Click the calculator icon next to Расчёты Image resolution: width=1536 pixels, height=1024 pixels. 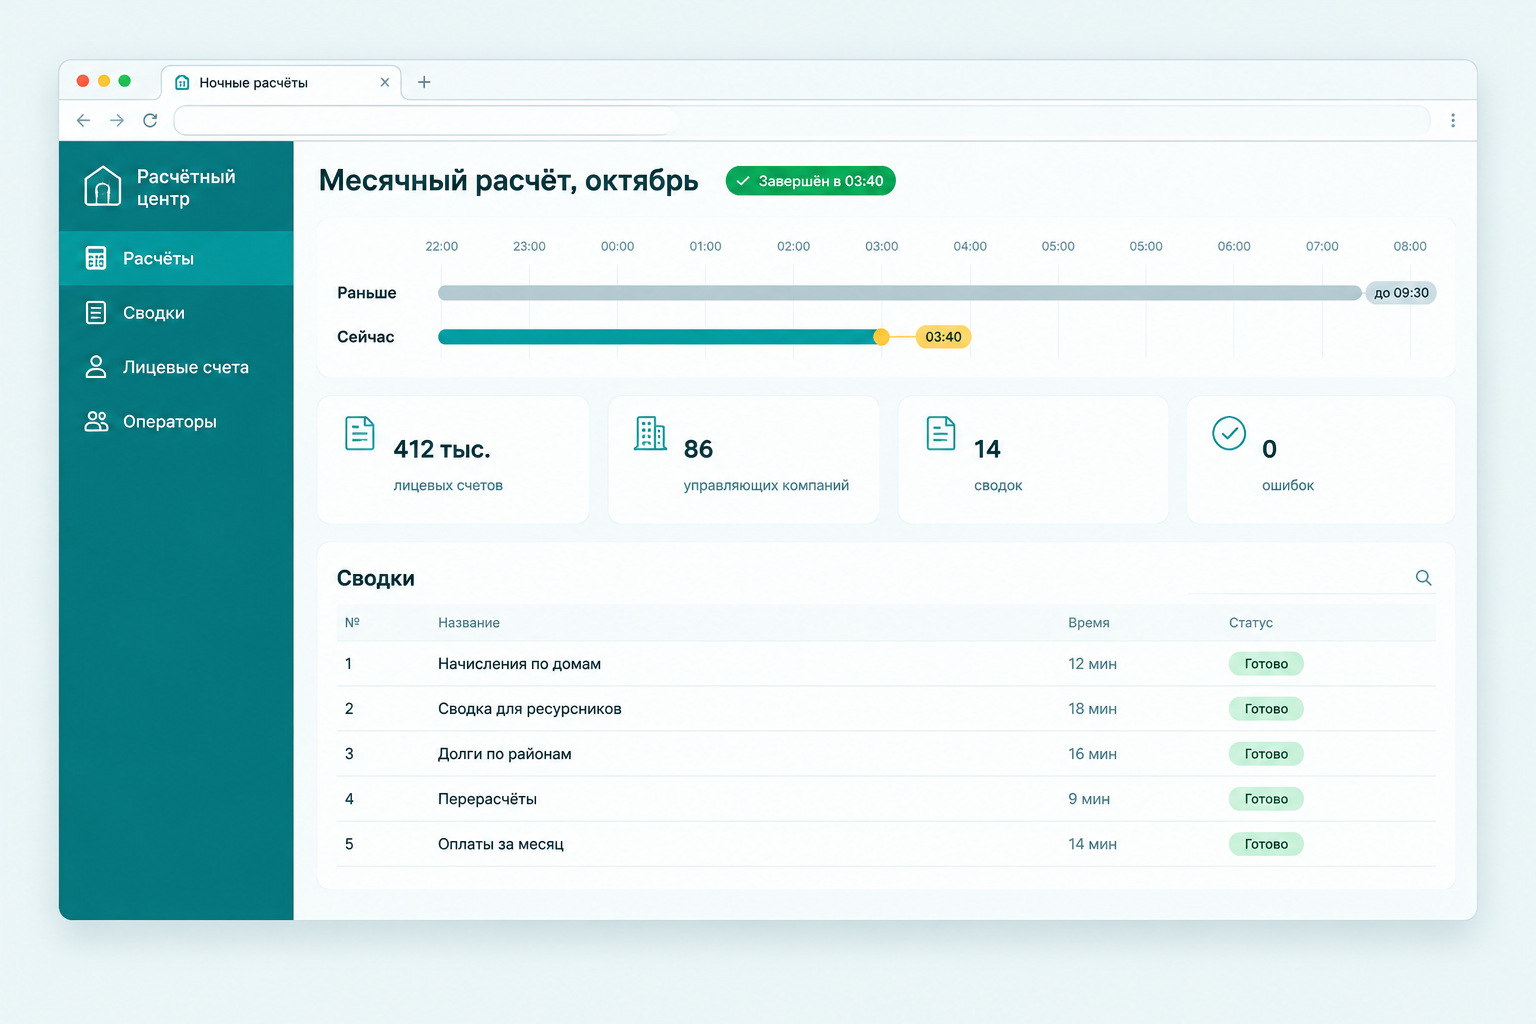pyautogui.click(x=96, y=258)
